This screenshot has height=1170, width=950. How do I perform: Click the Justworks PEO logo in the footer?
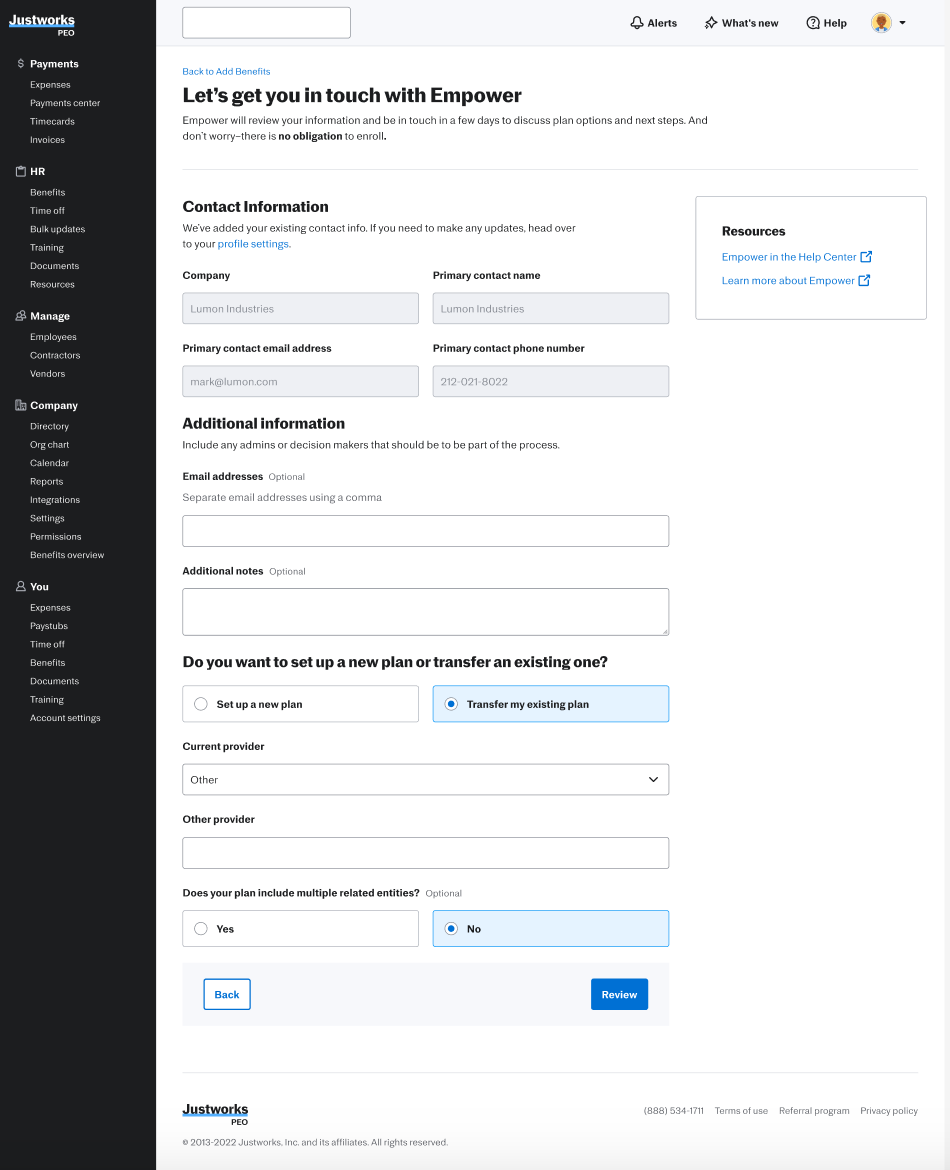[x=216, y=1114]
